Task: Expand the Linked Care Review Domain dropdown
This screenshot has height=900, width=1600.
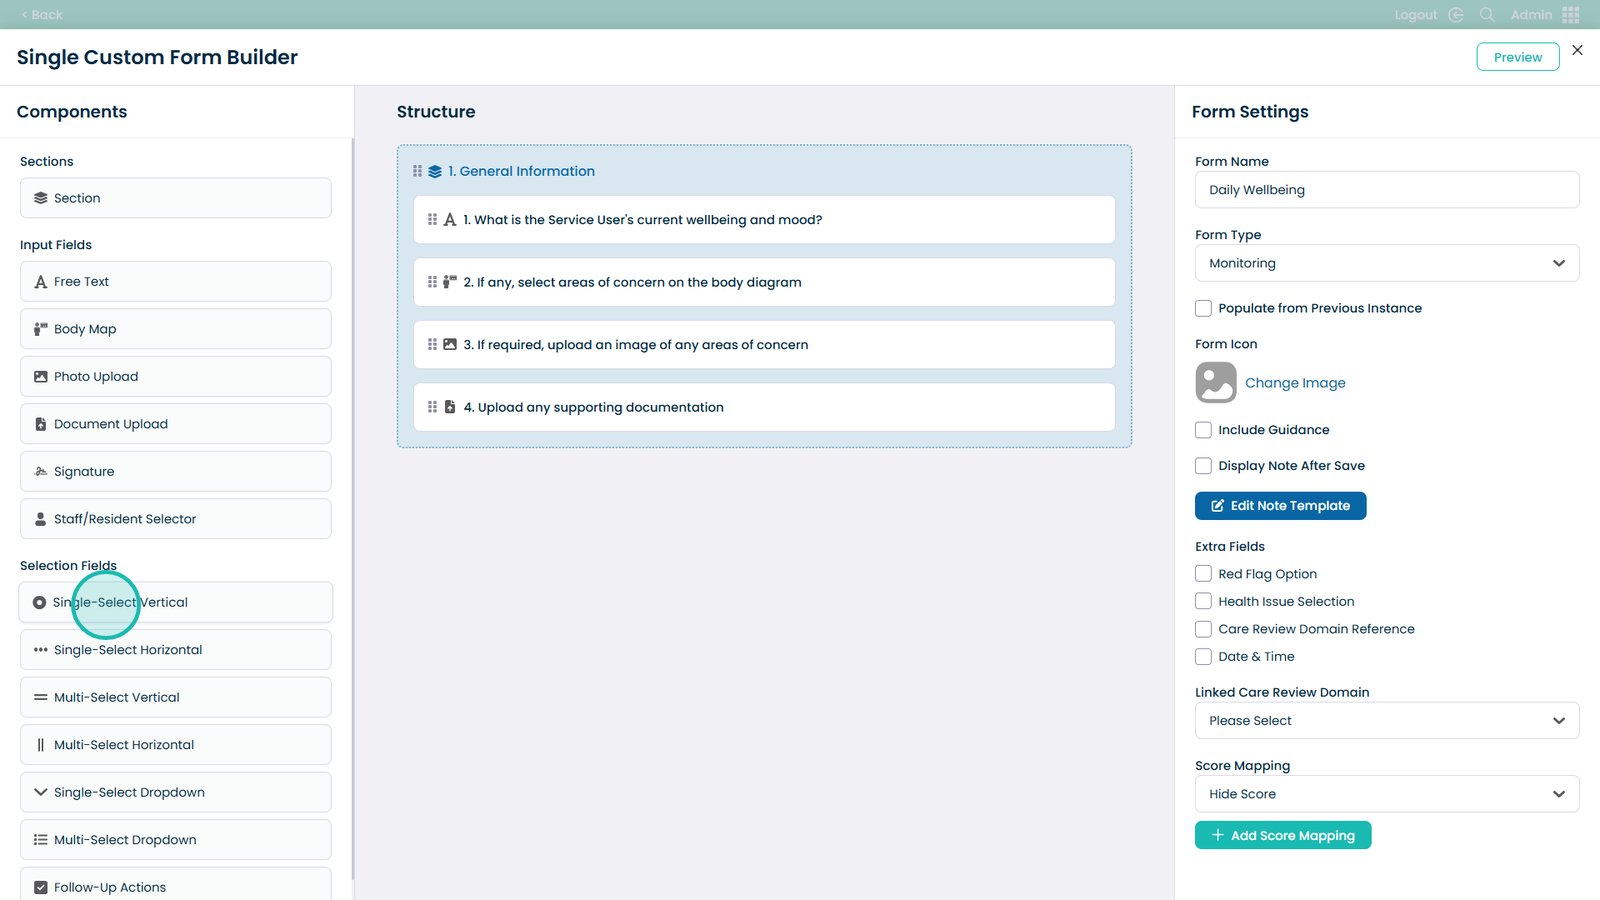Action: click(1386, 721)
